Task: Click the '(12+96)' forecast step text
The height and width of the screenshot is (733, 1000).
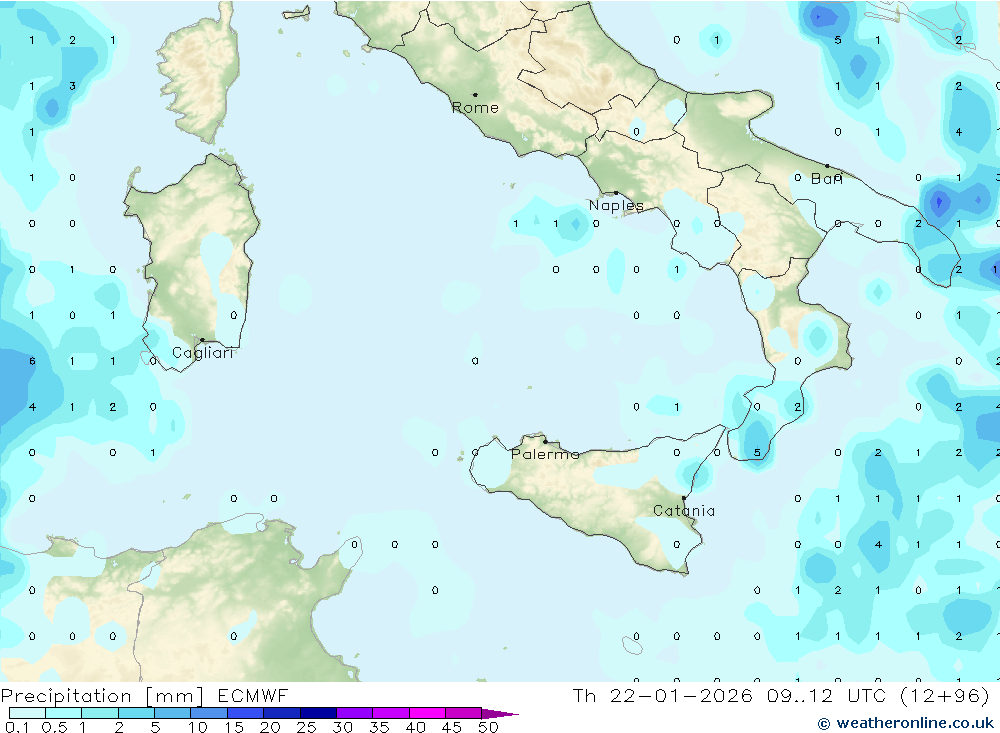Action: coord(945,696)
